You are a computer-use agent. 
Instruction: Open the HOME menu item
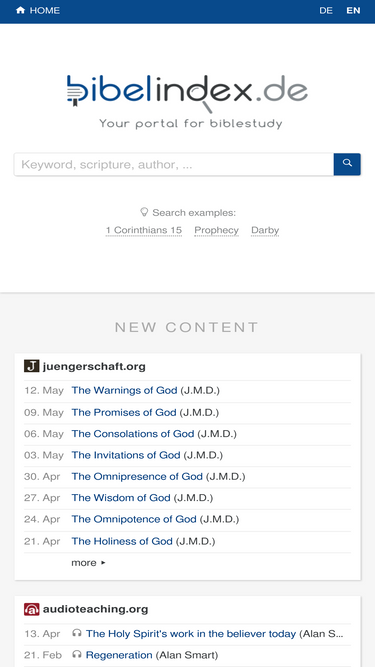[38, 11]
